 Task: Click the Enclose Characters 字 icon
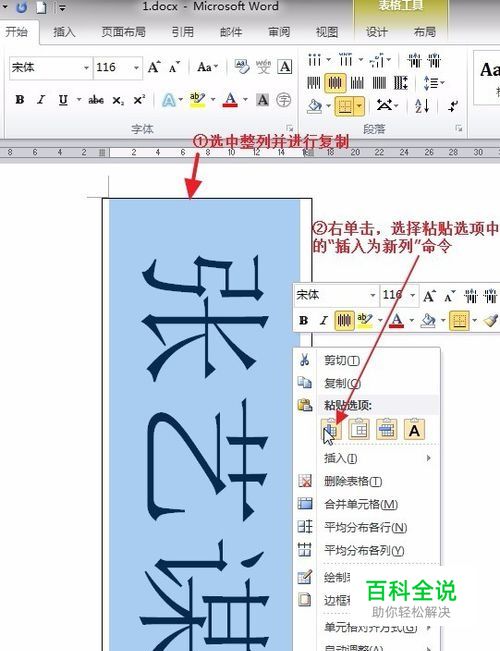pos(284,100)
